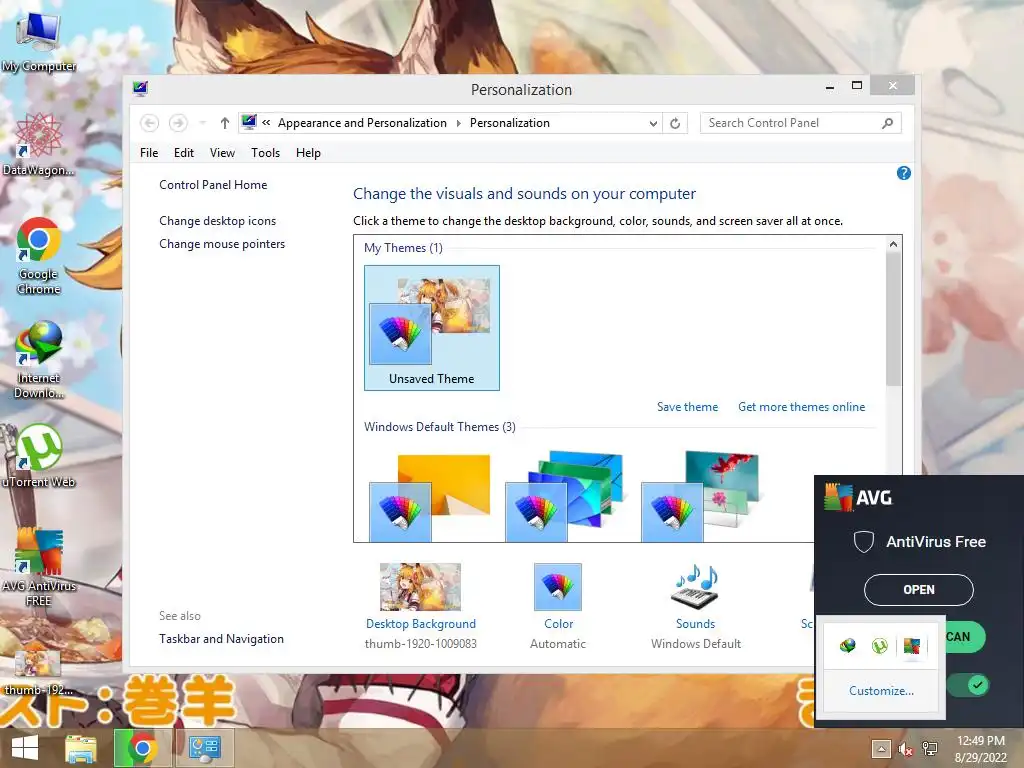
Task: Select the yellow Windows default theme
Action: click(x=429, y=496)
